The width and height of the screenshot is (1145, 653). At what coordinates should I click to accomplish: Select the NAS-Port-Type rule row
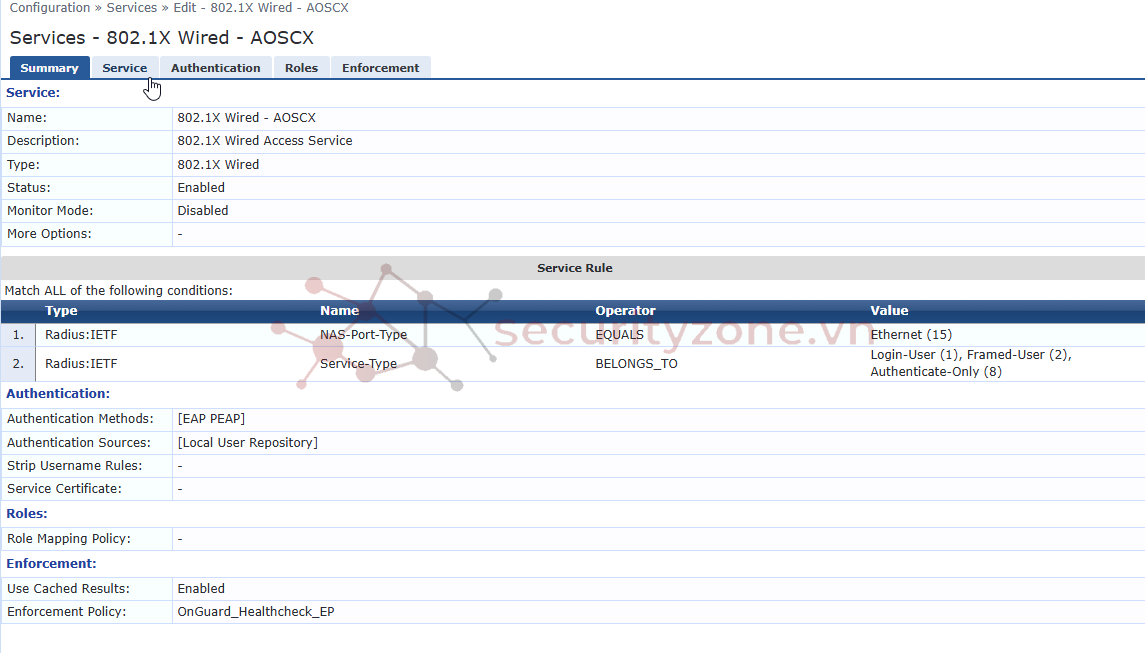[363, 335]
